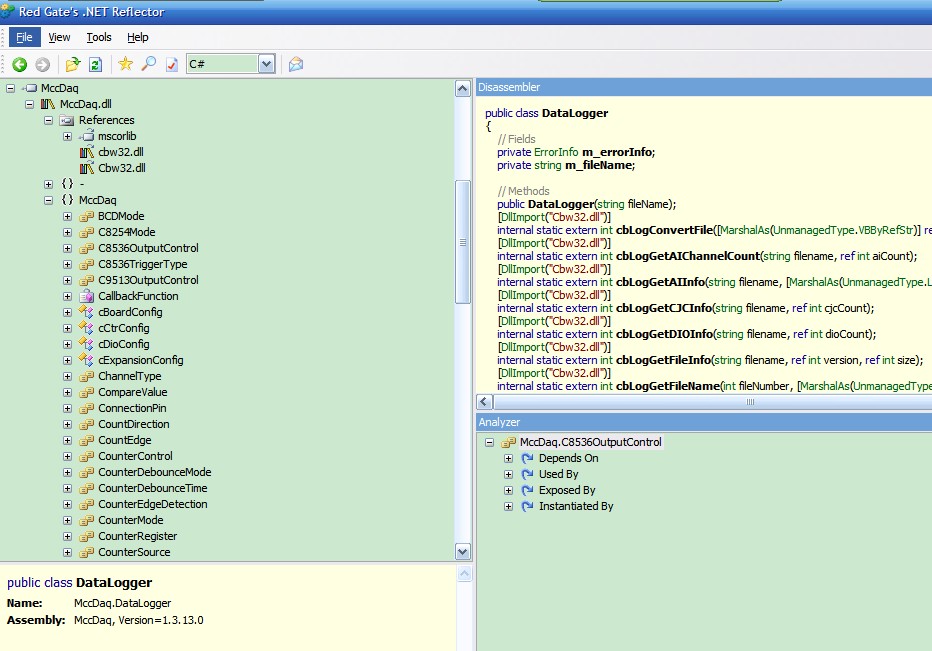
Task: Click the mscorlib assembly icon
Action: click(87, 136)
